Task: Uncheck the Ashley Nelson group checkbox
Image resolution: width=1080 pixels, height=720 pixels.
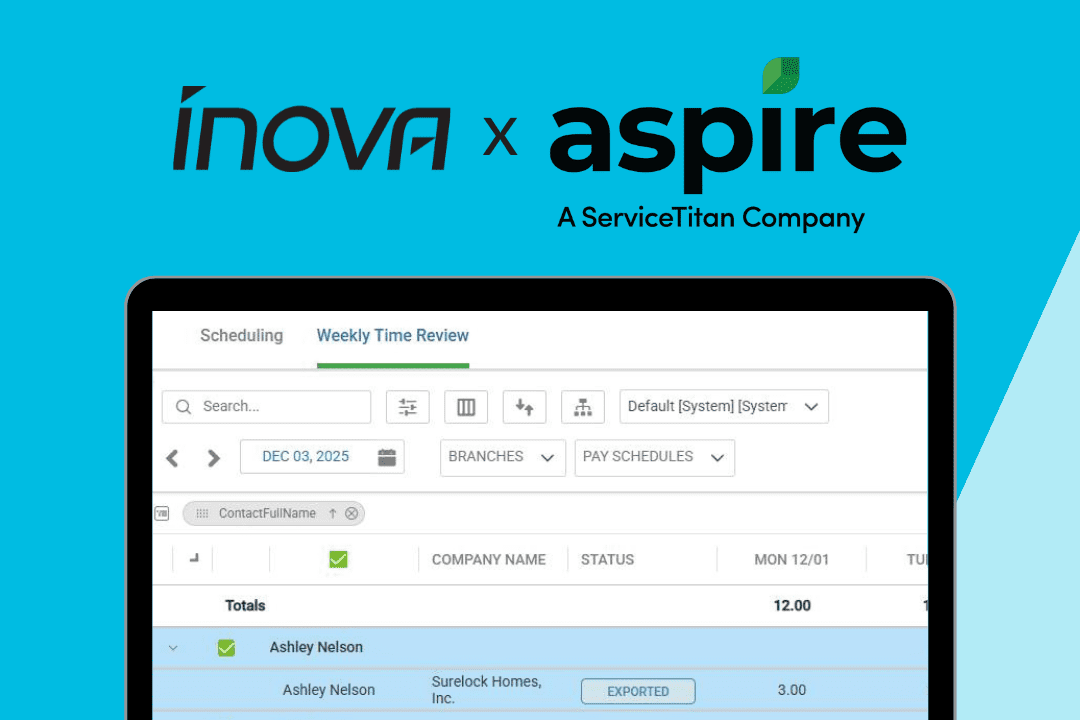Action: [226, 648]
